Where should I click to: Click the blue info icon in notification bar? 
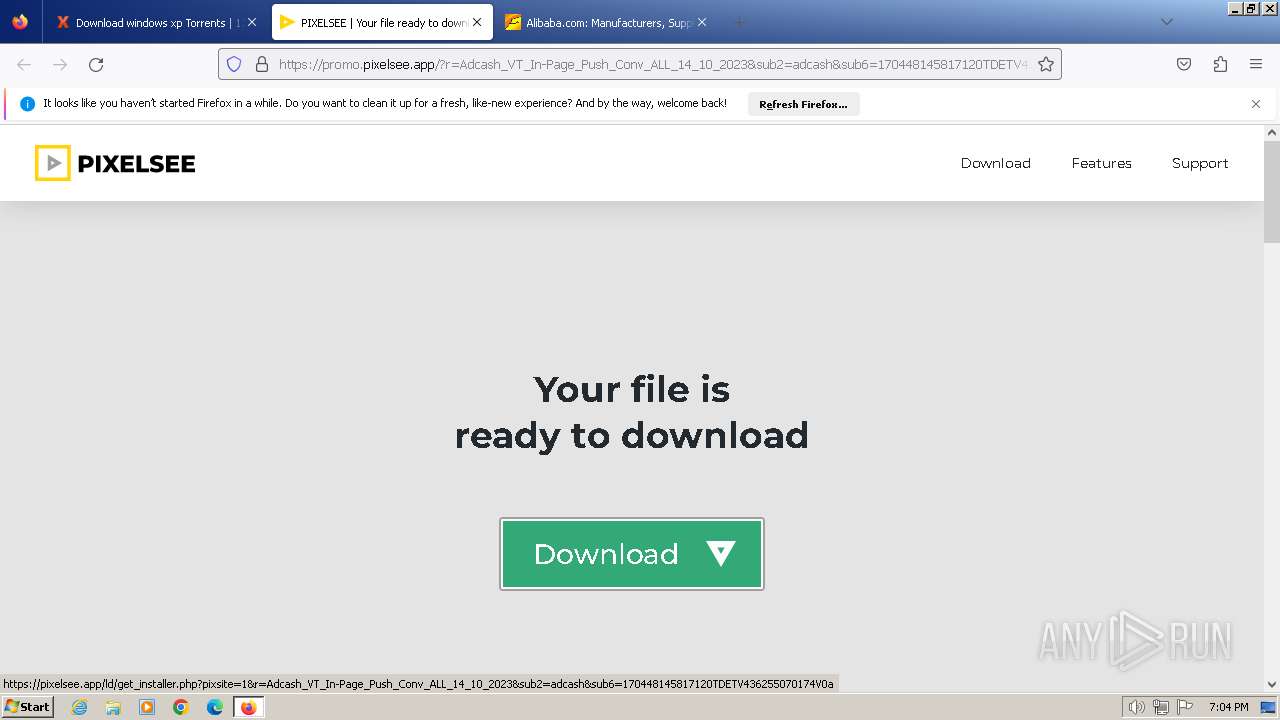click(x=28, y=104)
